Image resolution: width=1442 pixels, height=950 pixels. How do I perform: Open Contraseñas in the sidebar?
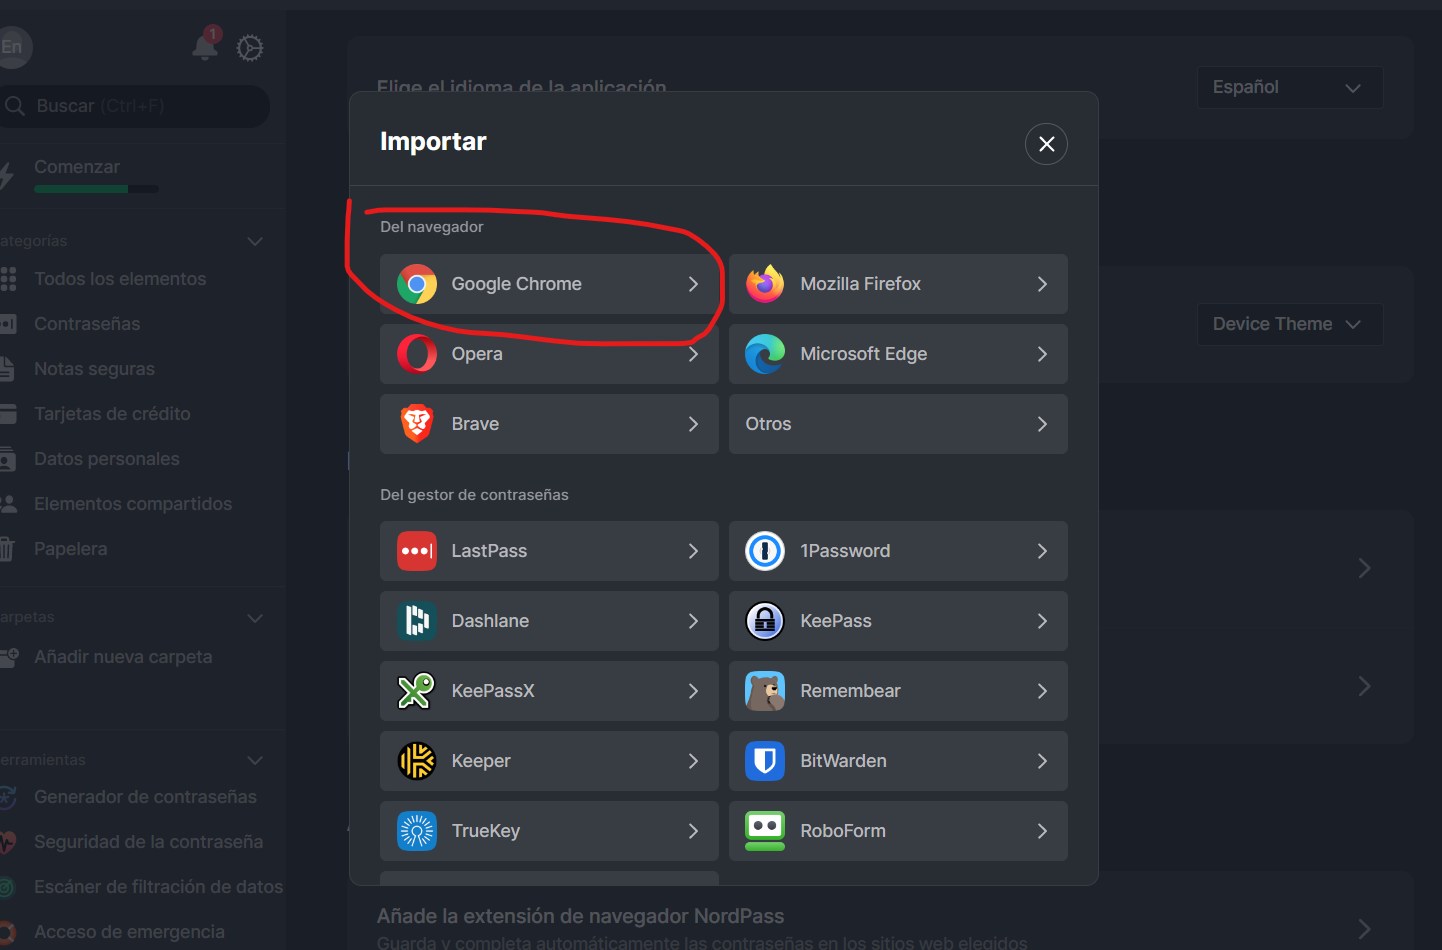[x=87, y=324]
